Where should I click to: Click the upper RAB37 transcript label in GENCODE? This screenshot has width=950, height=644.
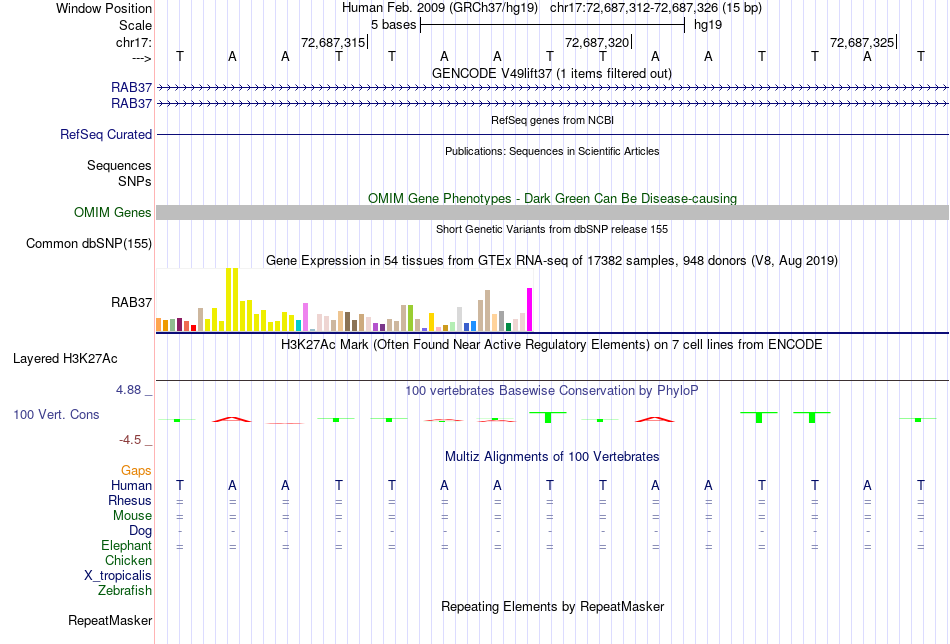click(131, 87)
